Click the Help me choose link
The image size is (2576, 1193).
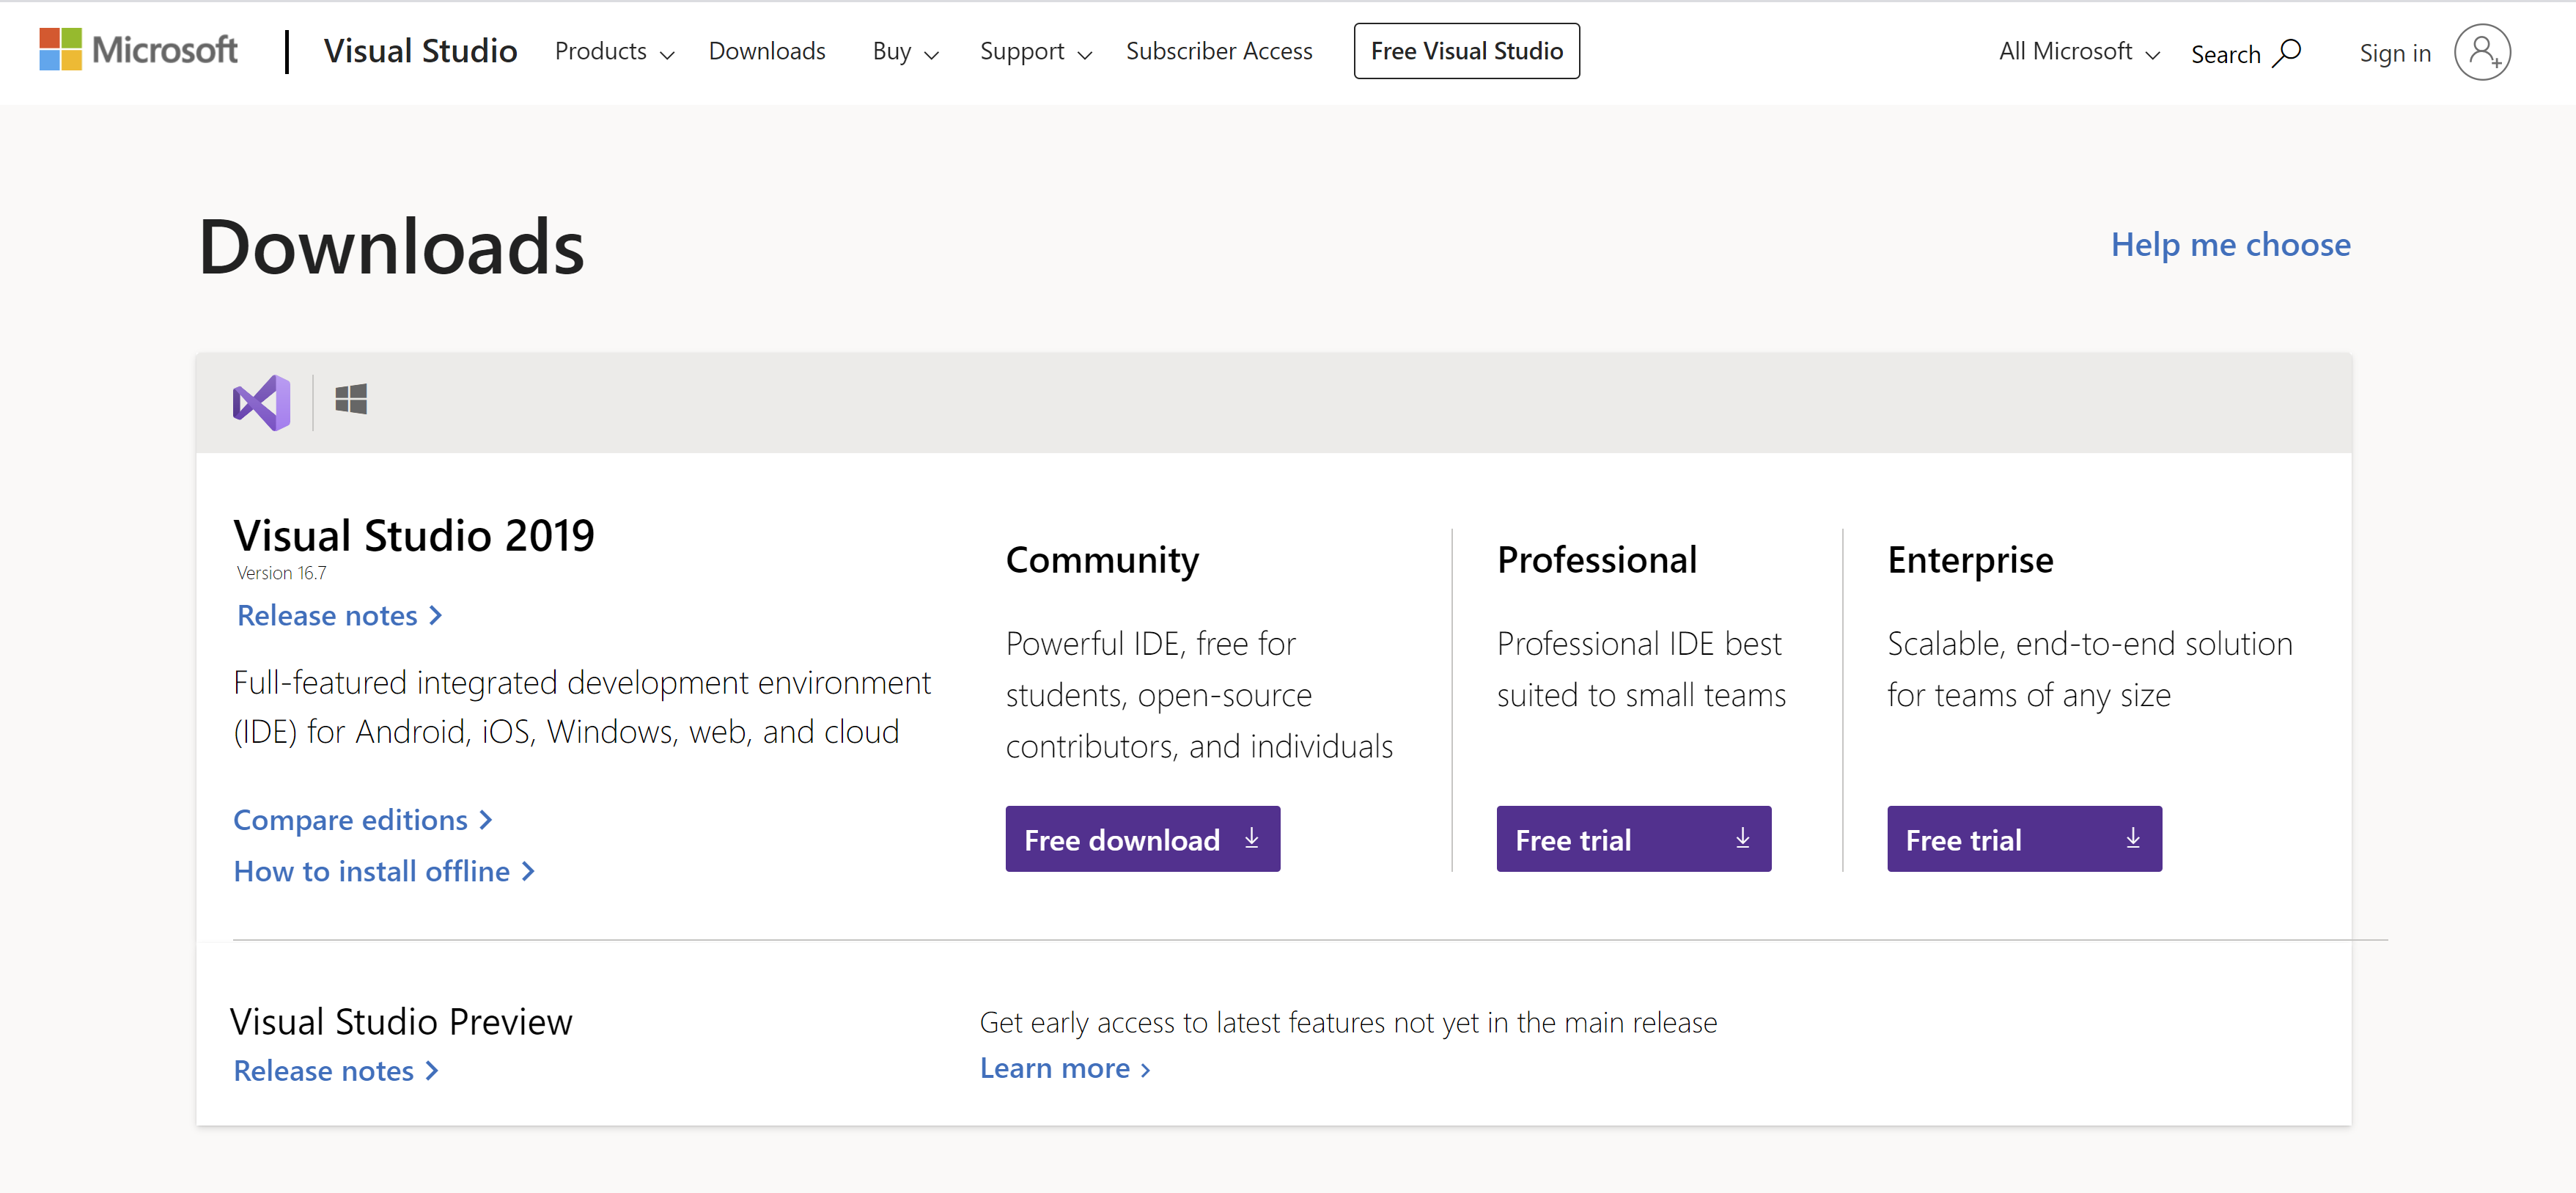(x=2229, y=245)
